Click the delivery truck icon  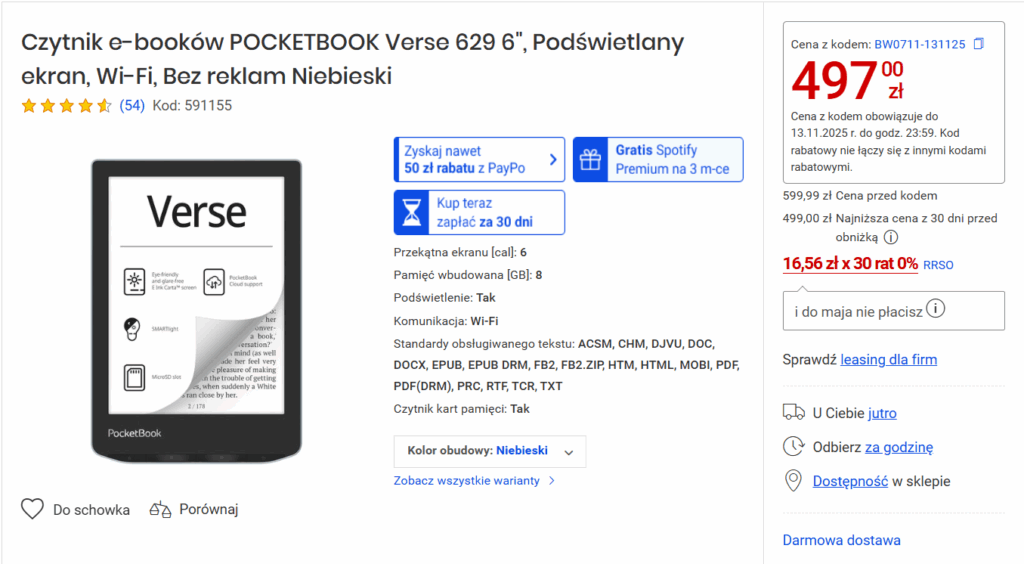794,412
